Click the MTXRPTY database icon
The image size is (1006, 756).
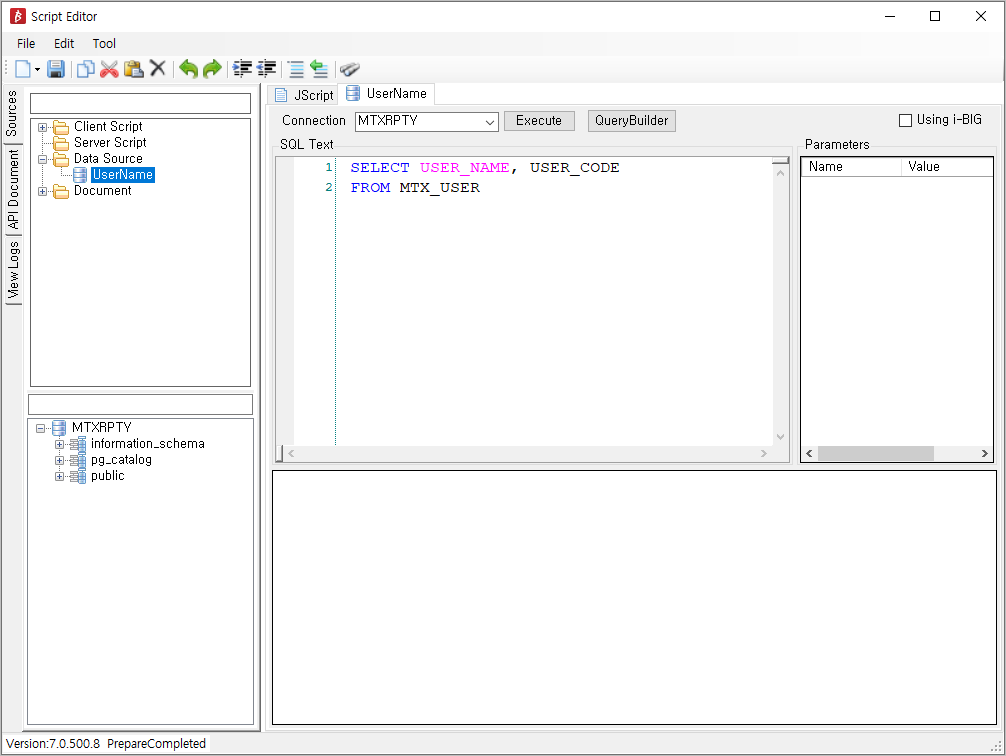(x=59, y=427)
